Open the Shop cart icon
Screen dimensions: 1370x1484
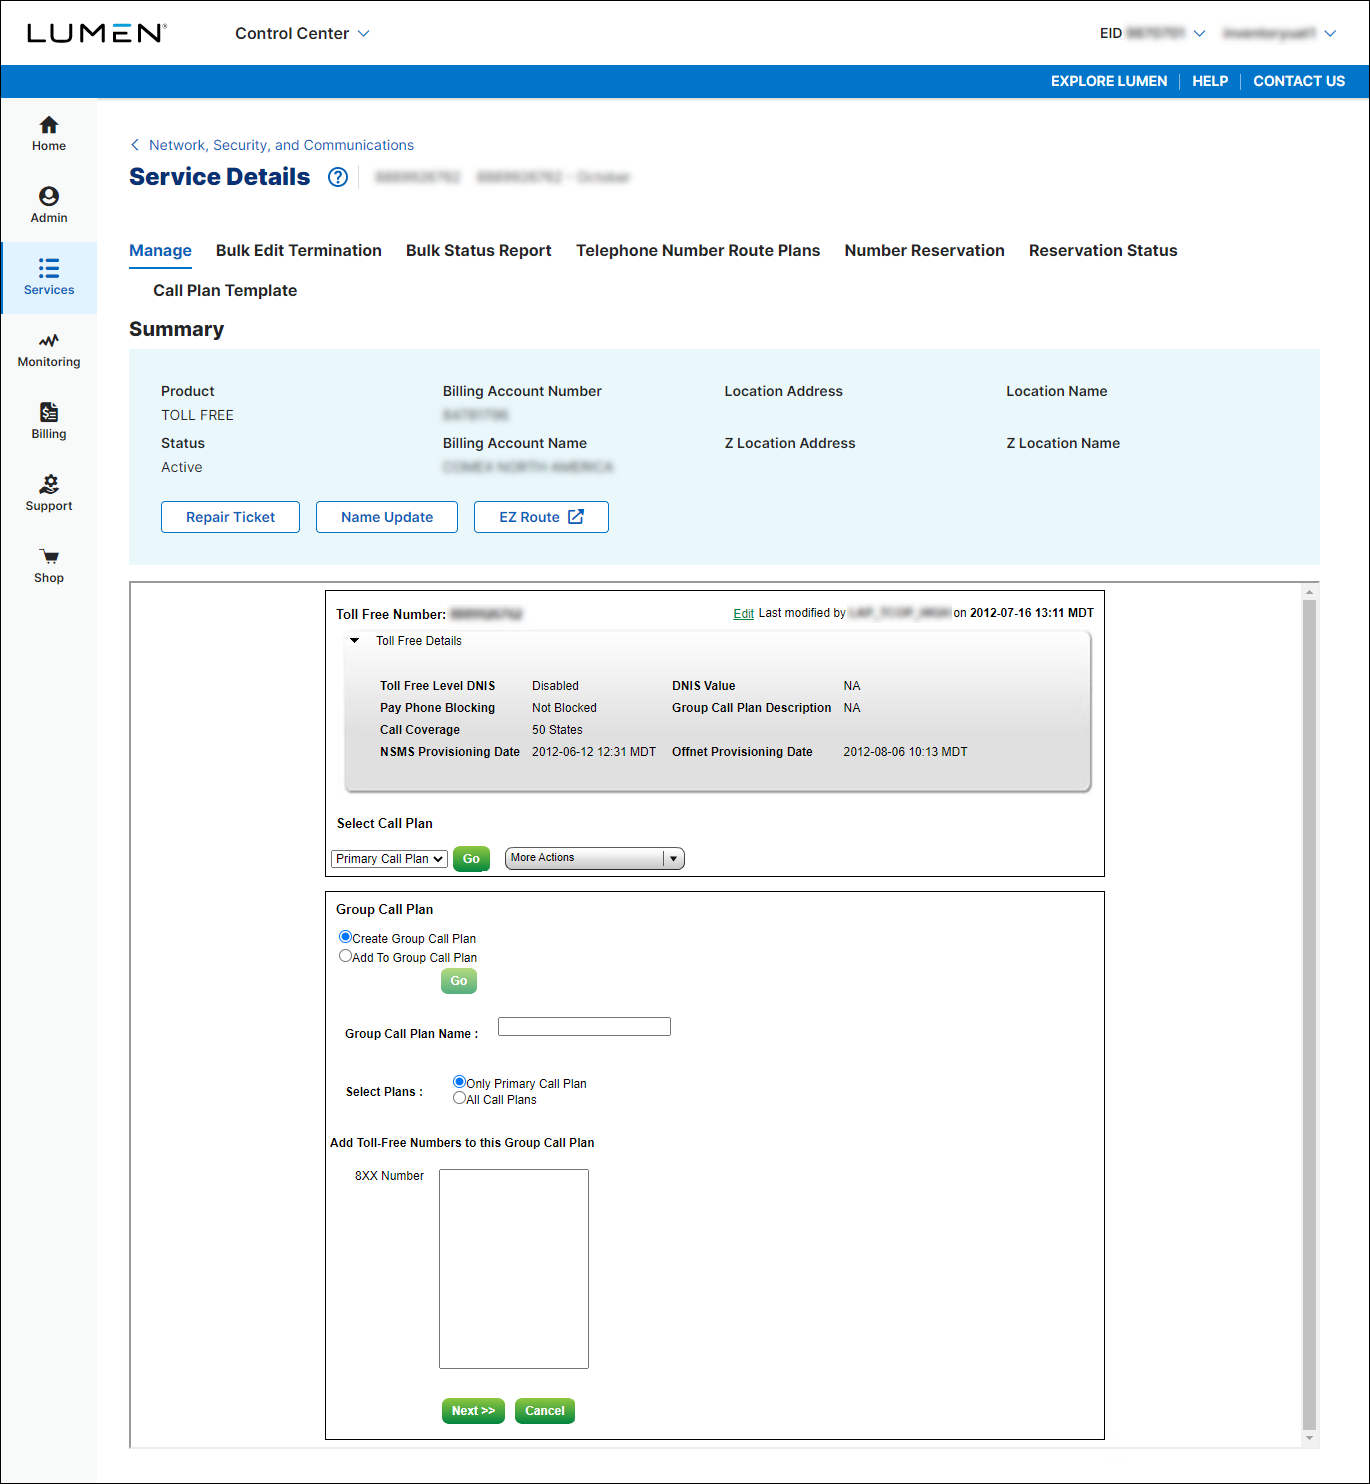[48, 557]
